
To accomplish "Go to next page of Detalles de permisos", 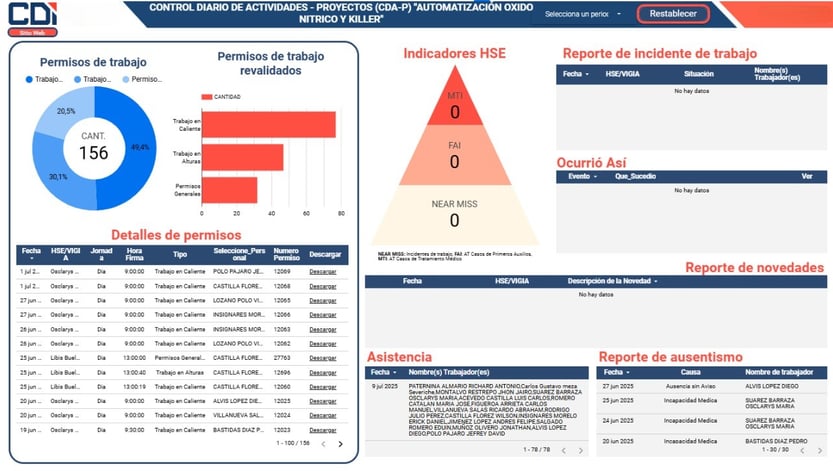I will (341, 444).
